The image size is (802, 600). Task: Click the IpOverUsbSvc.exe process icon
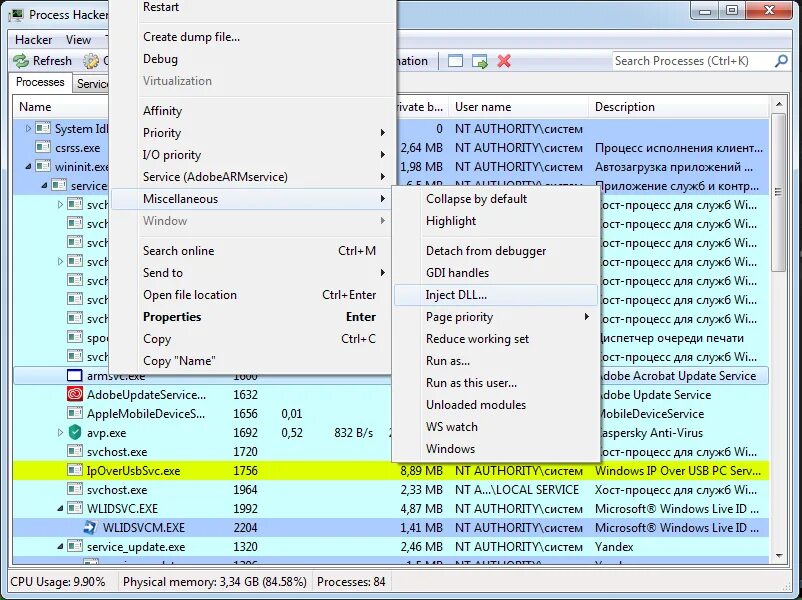[75, 471]
